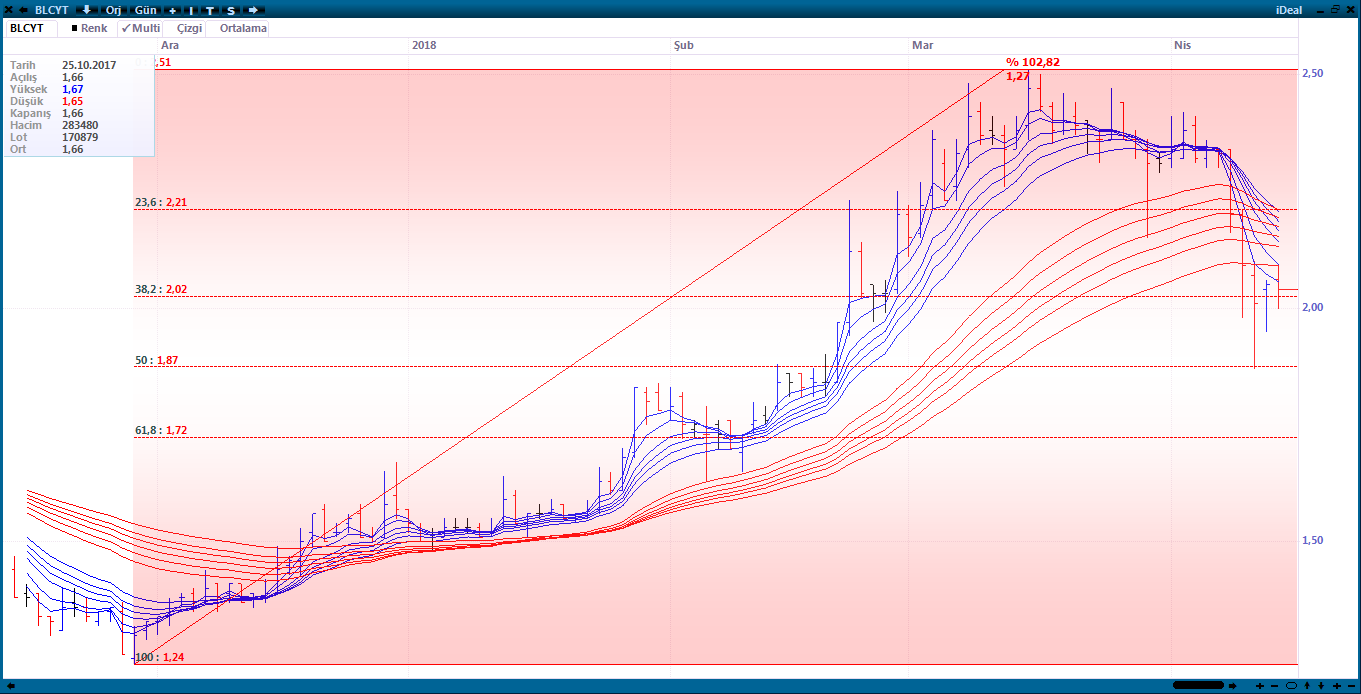1361x694 pixels.
Task: Open the Gün period selector
Action: click(x=145, y=10)
